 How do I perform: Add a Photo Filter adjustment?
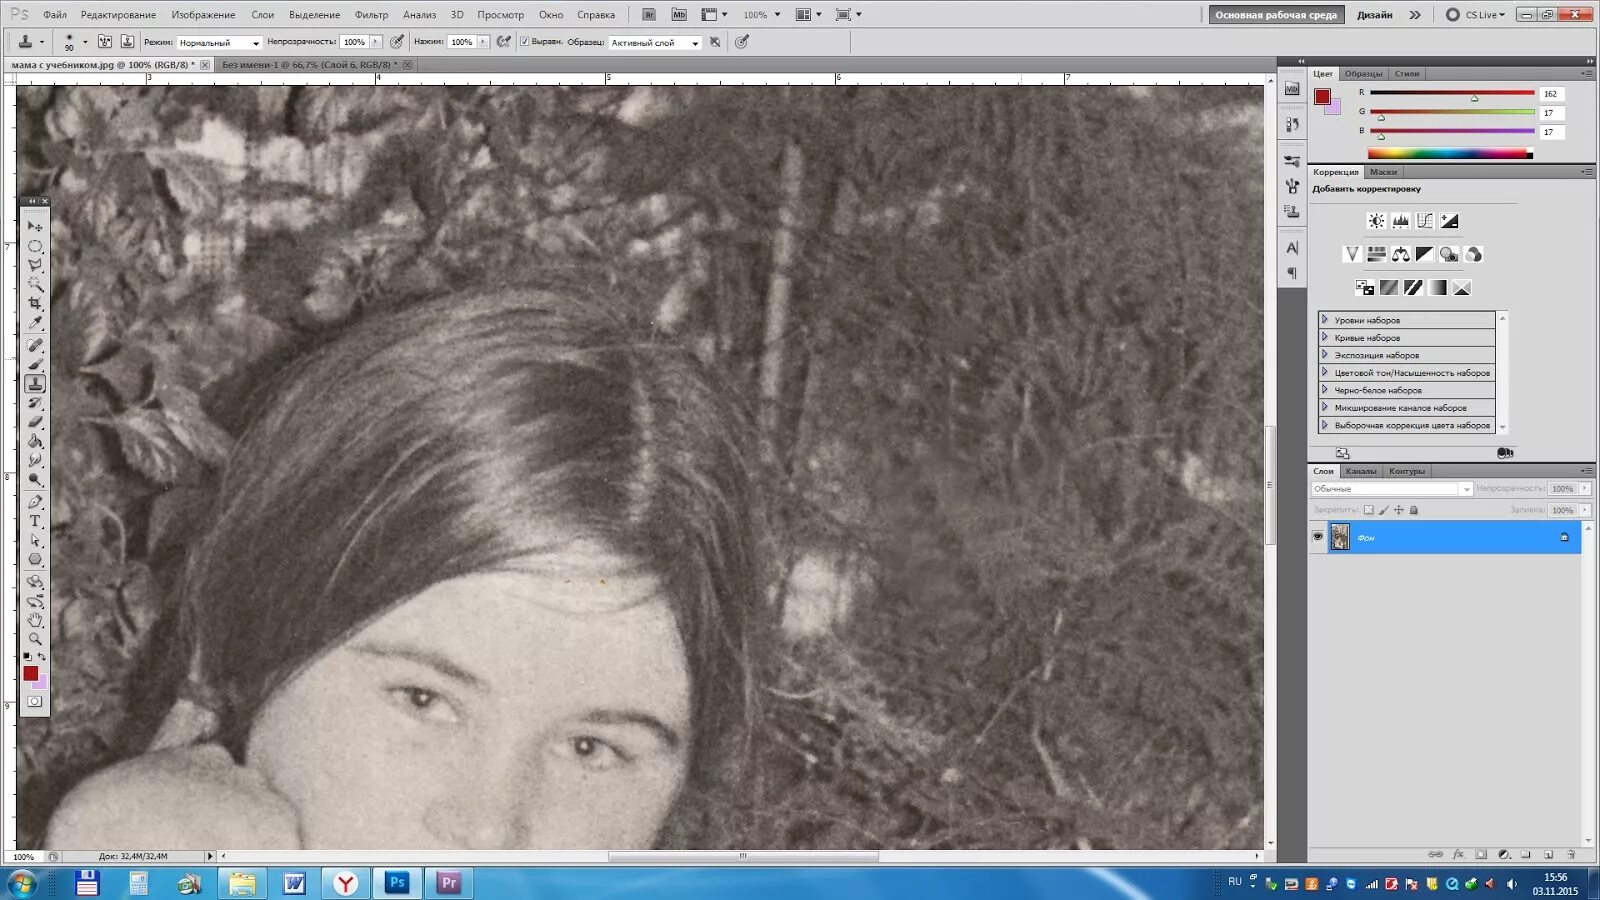tap(1449, 255)
